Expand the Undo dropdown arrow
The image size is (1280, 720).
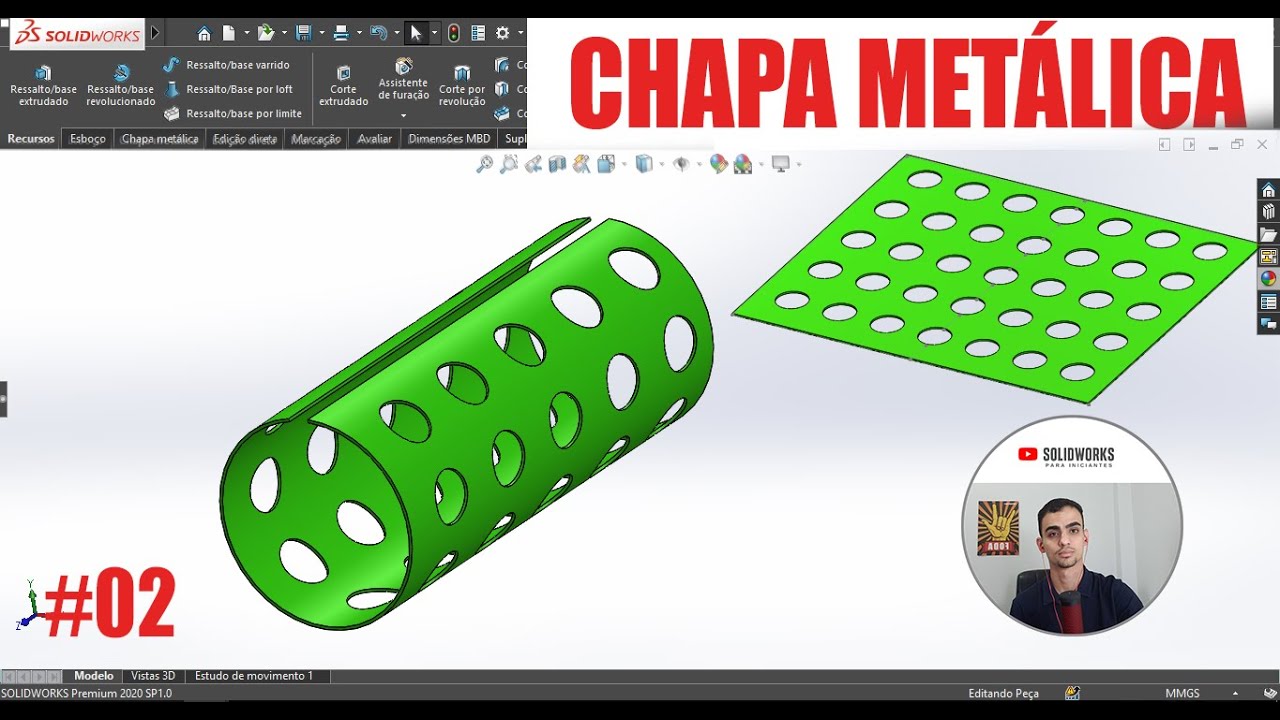tap(396, 34)
